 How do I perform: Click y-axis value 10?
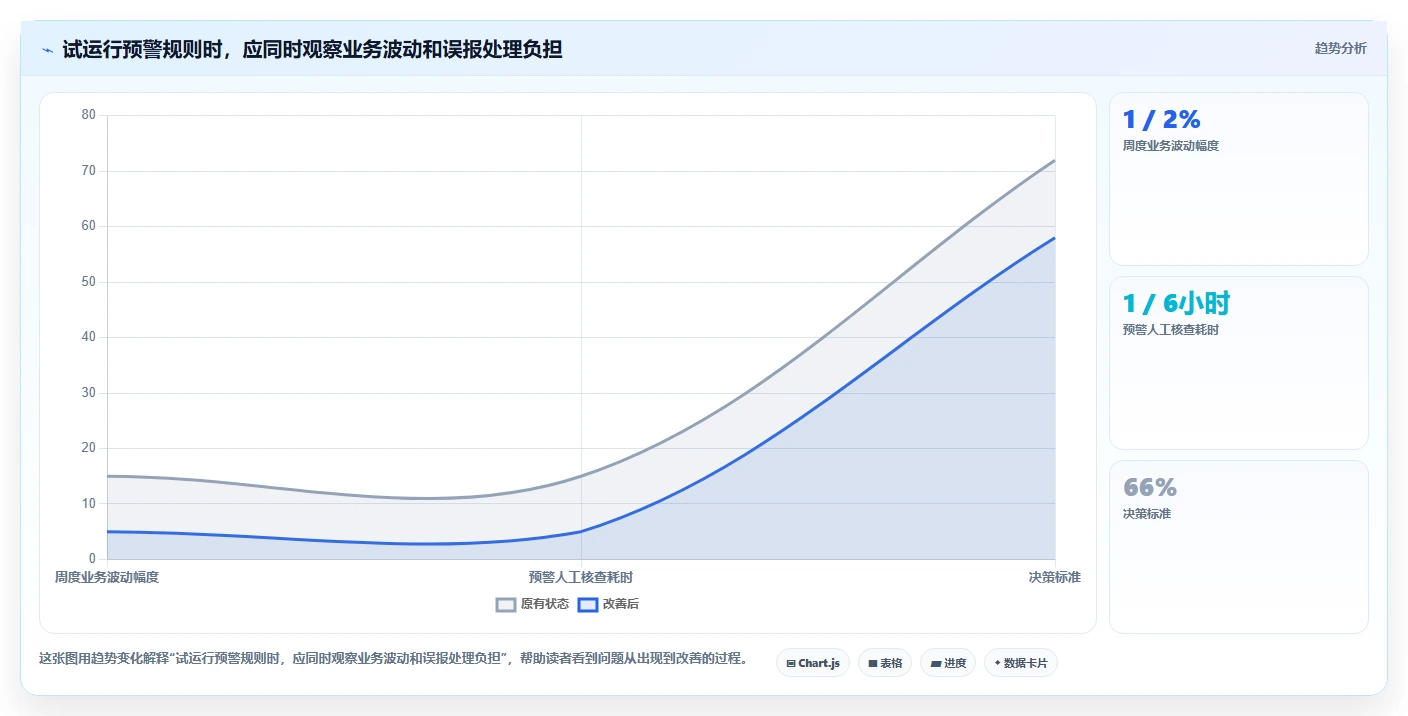[x=89, y=504]
